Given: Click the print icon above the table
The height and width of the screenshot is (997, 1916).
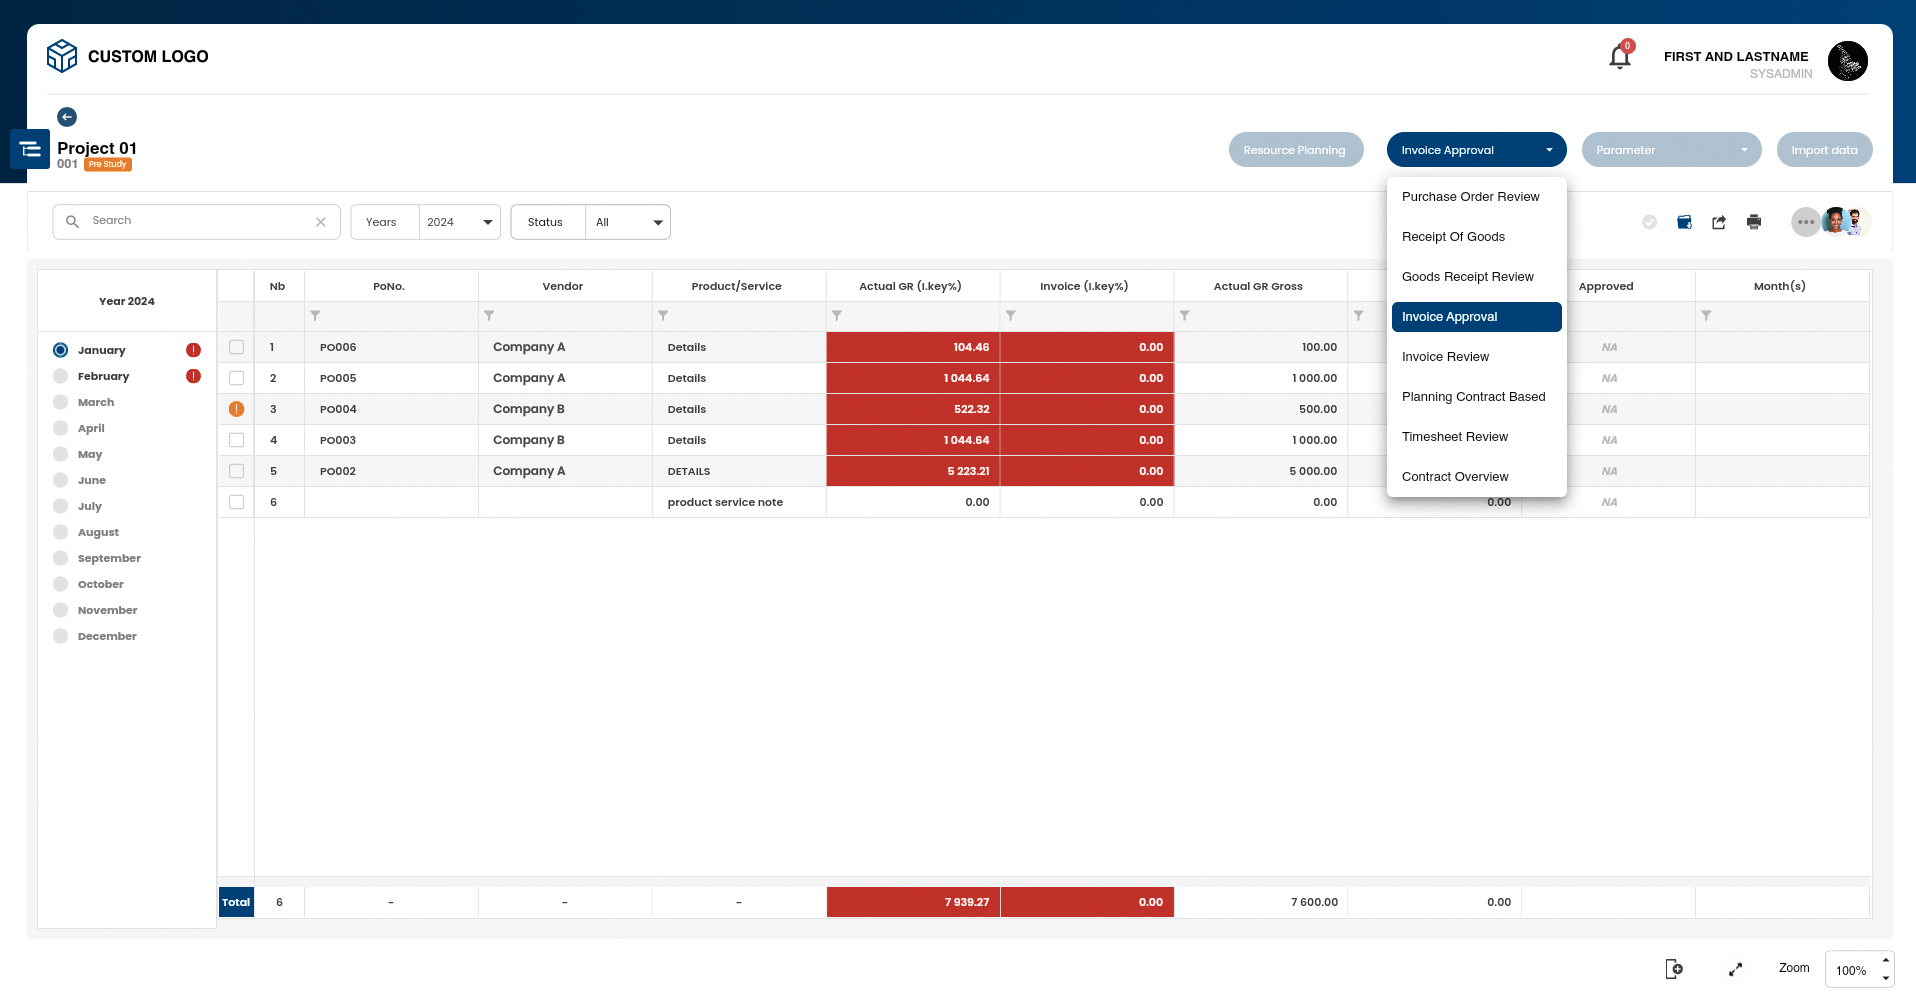Looking at the screenshot, I should 1754,222.
